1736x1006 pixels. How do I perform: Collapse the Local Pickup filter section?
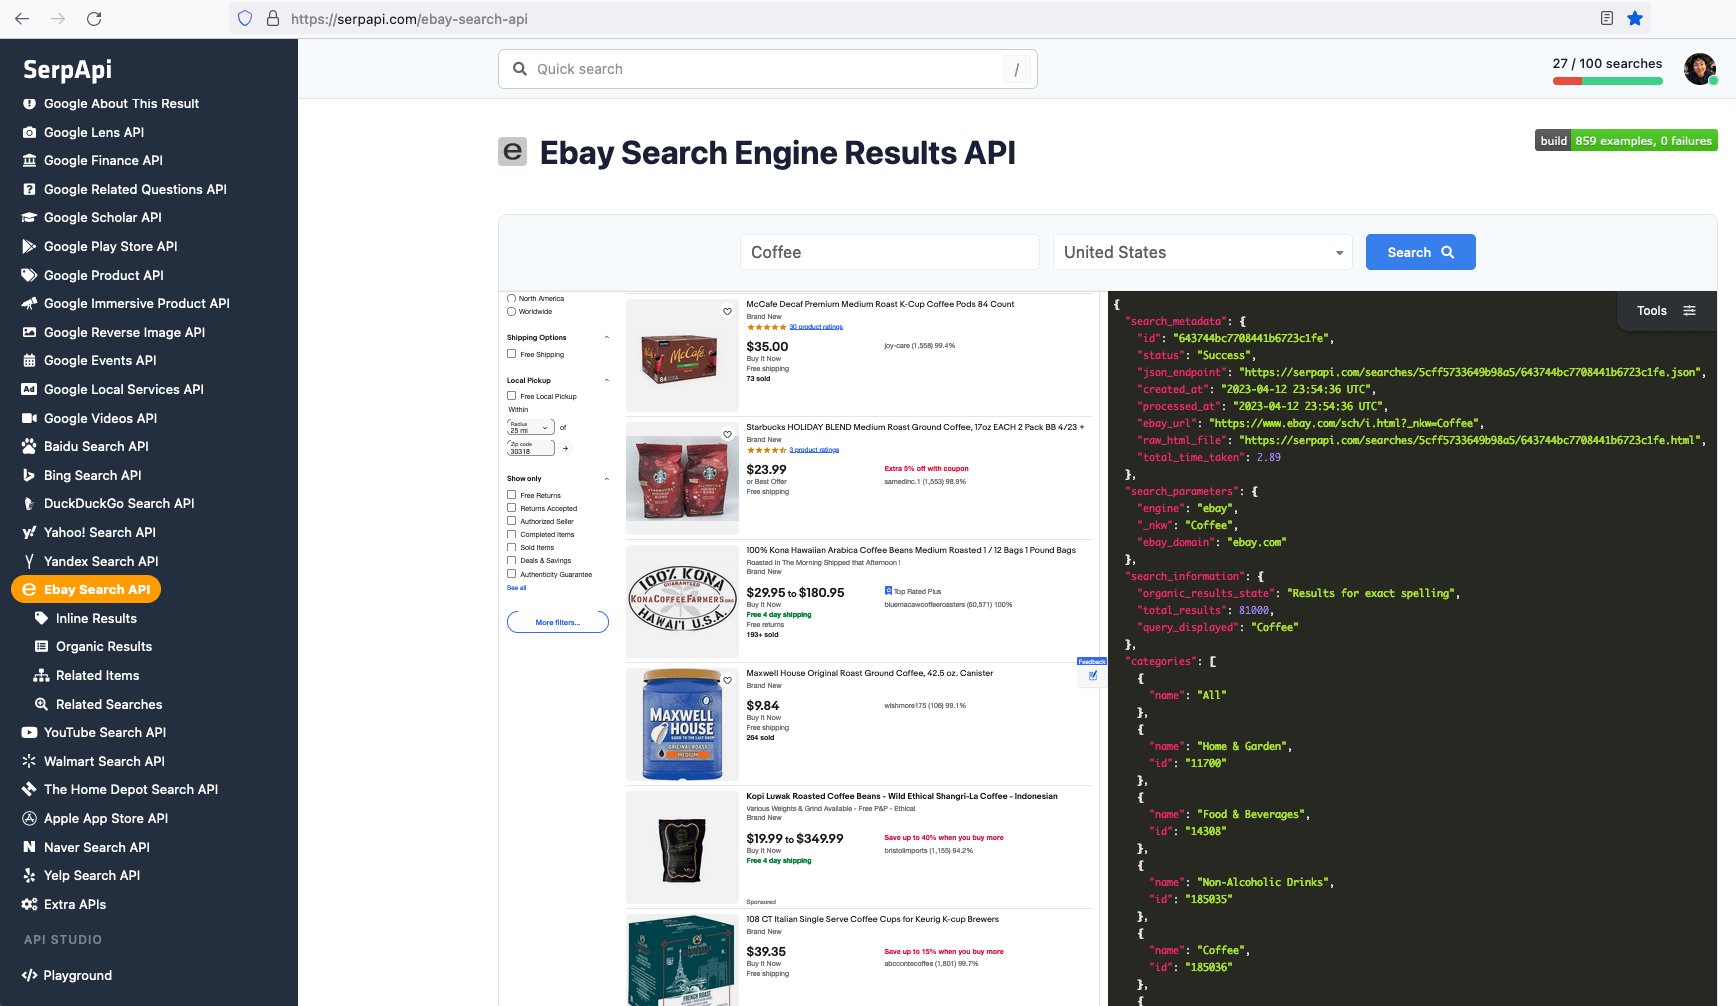pos(605,380)
